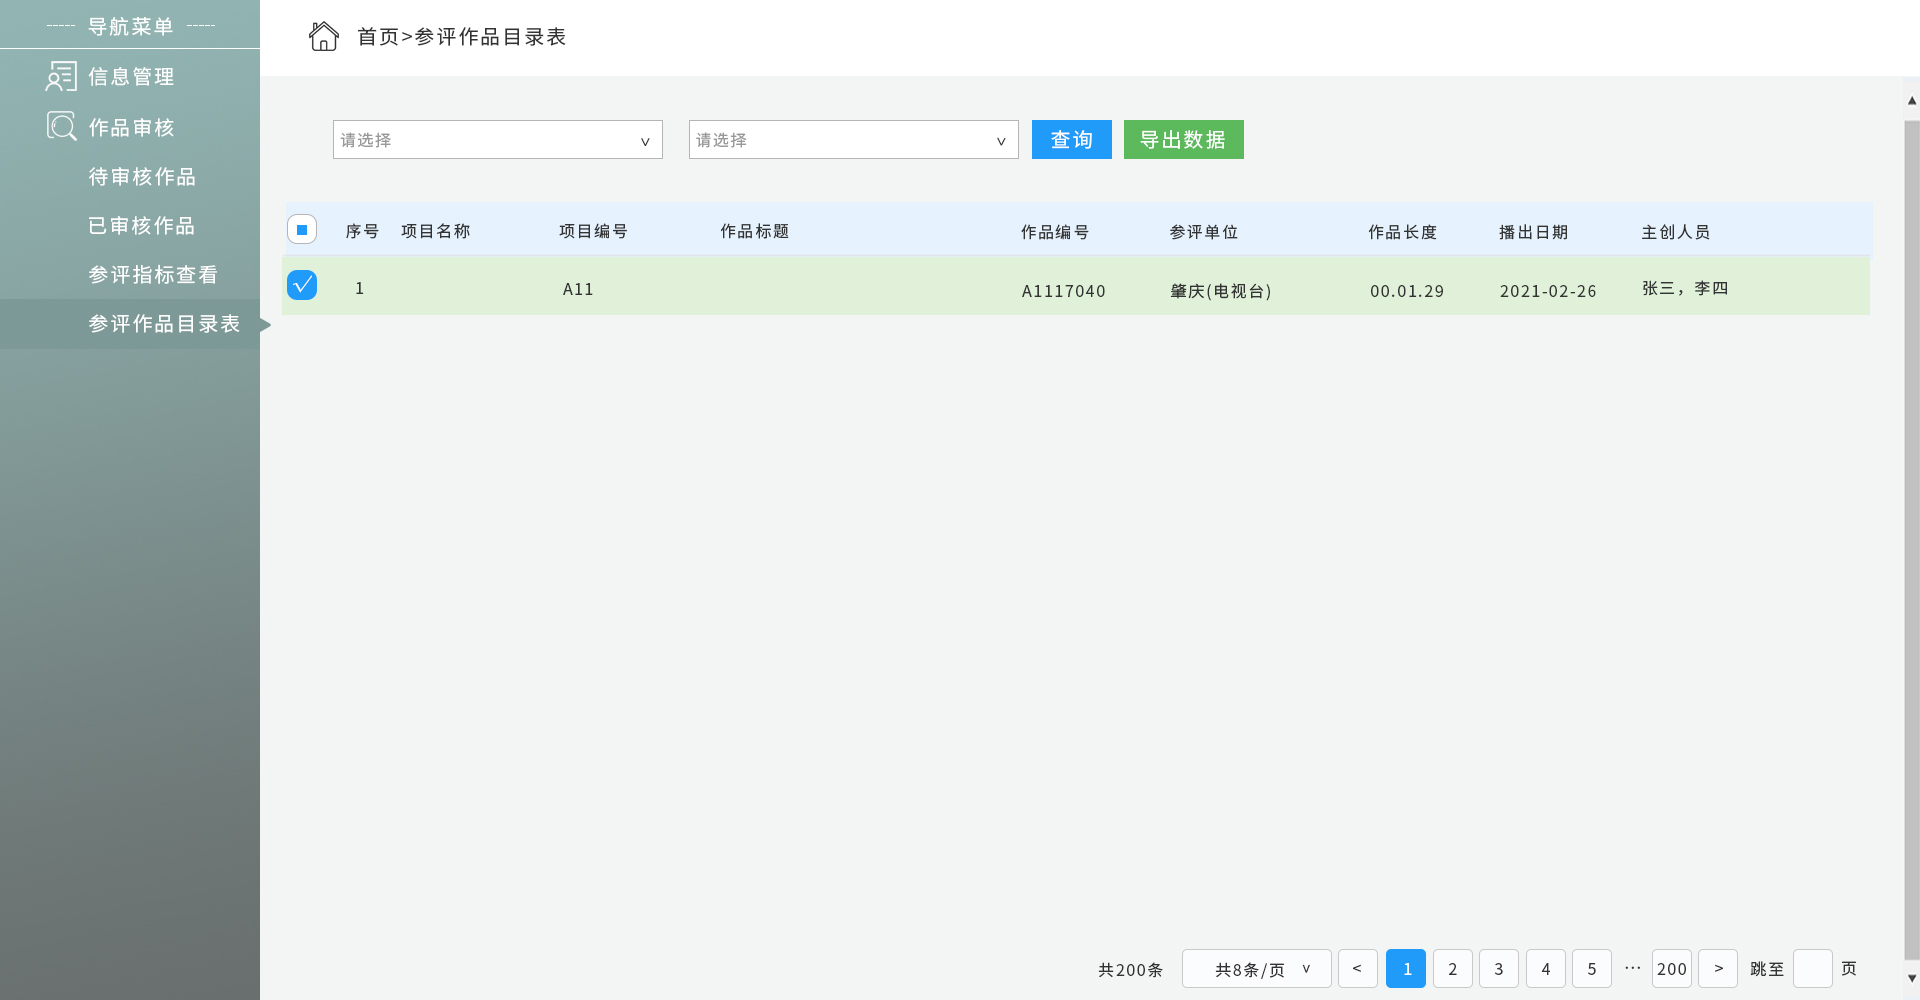This screenshot has height=1000, width=1920.
Task: Toggle the select-all header checkbox
Action: 302,230
